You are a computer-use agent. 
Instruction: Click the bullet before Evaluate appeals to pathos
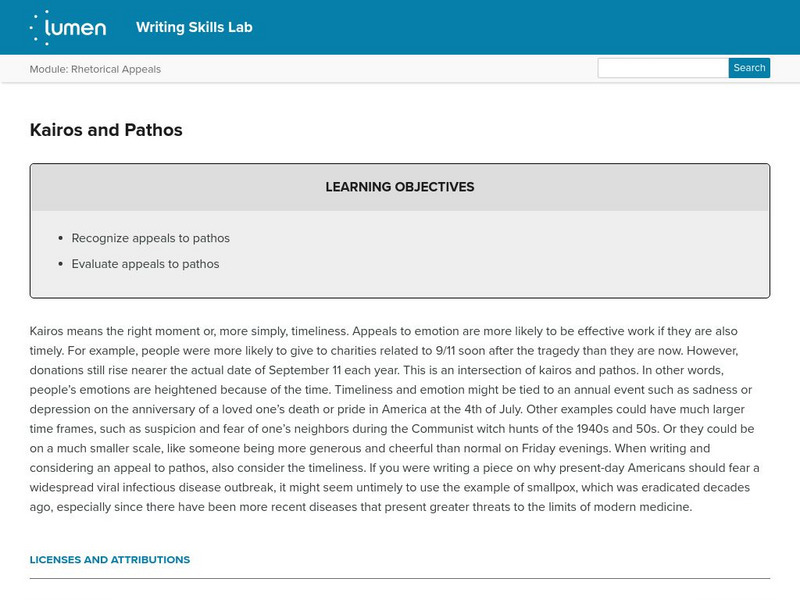click(60, 264)
